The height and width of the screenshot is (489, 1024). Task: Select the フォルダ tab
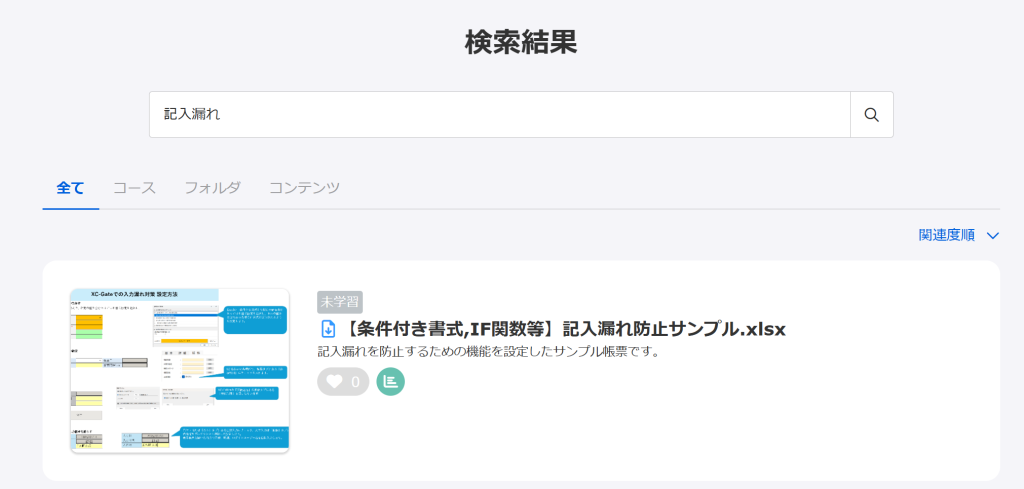point(212,188)
